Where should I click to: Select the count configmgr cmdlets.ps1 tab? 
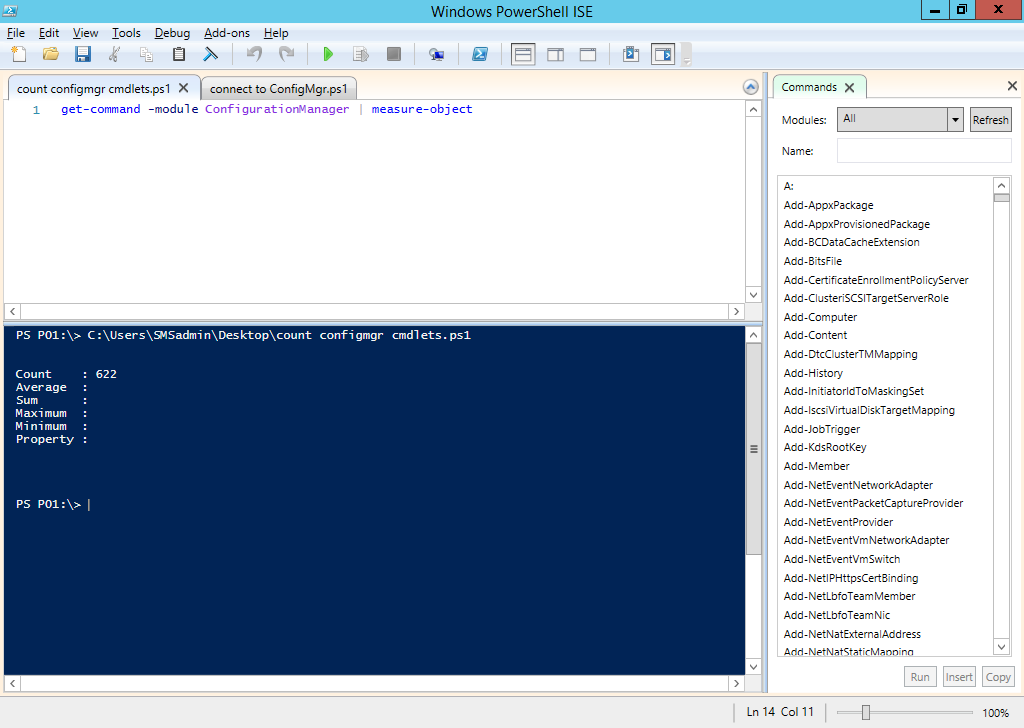coord(93,89)
